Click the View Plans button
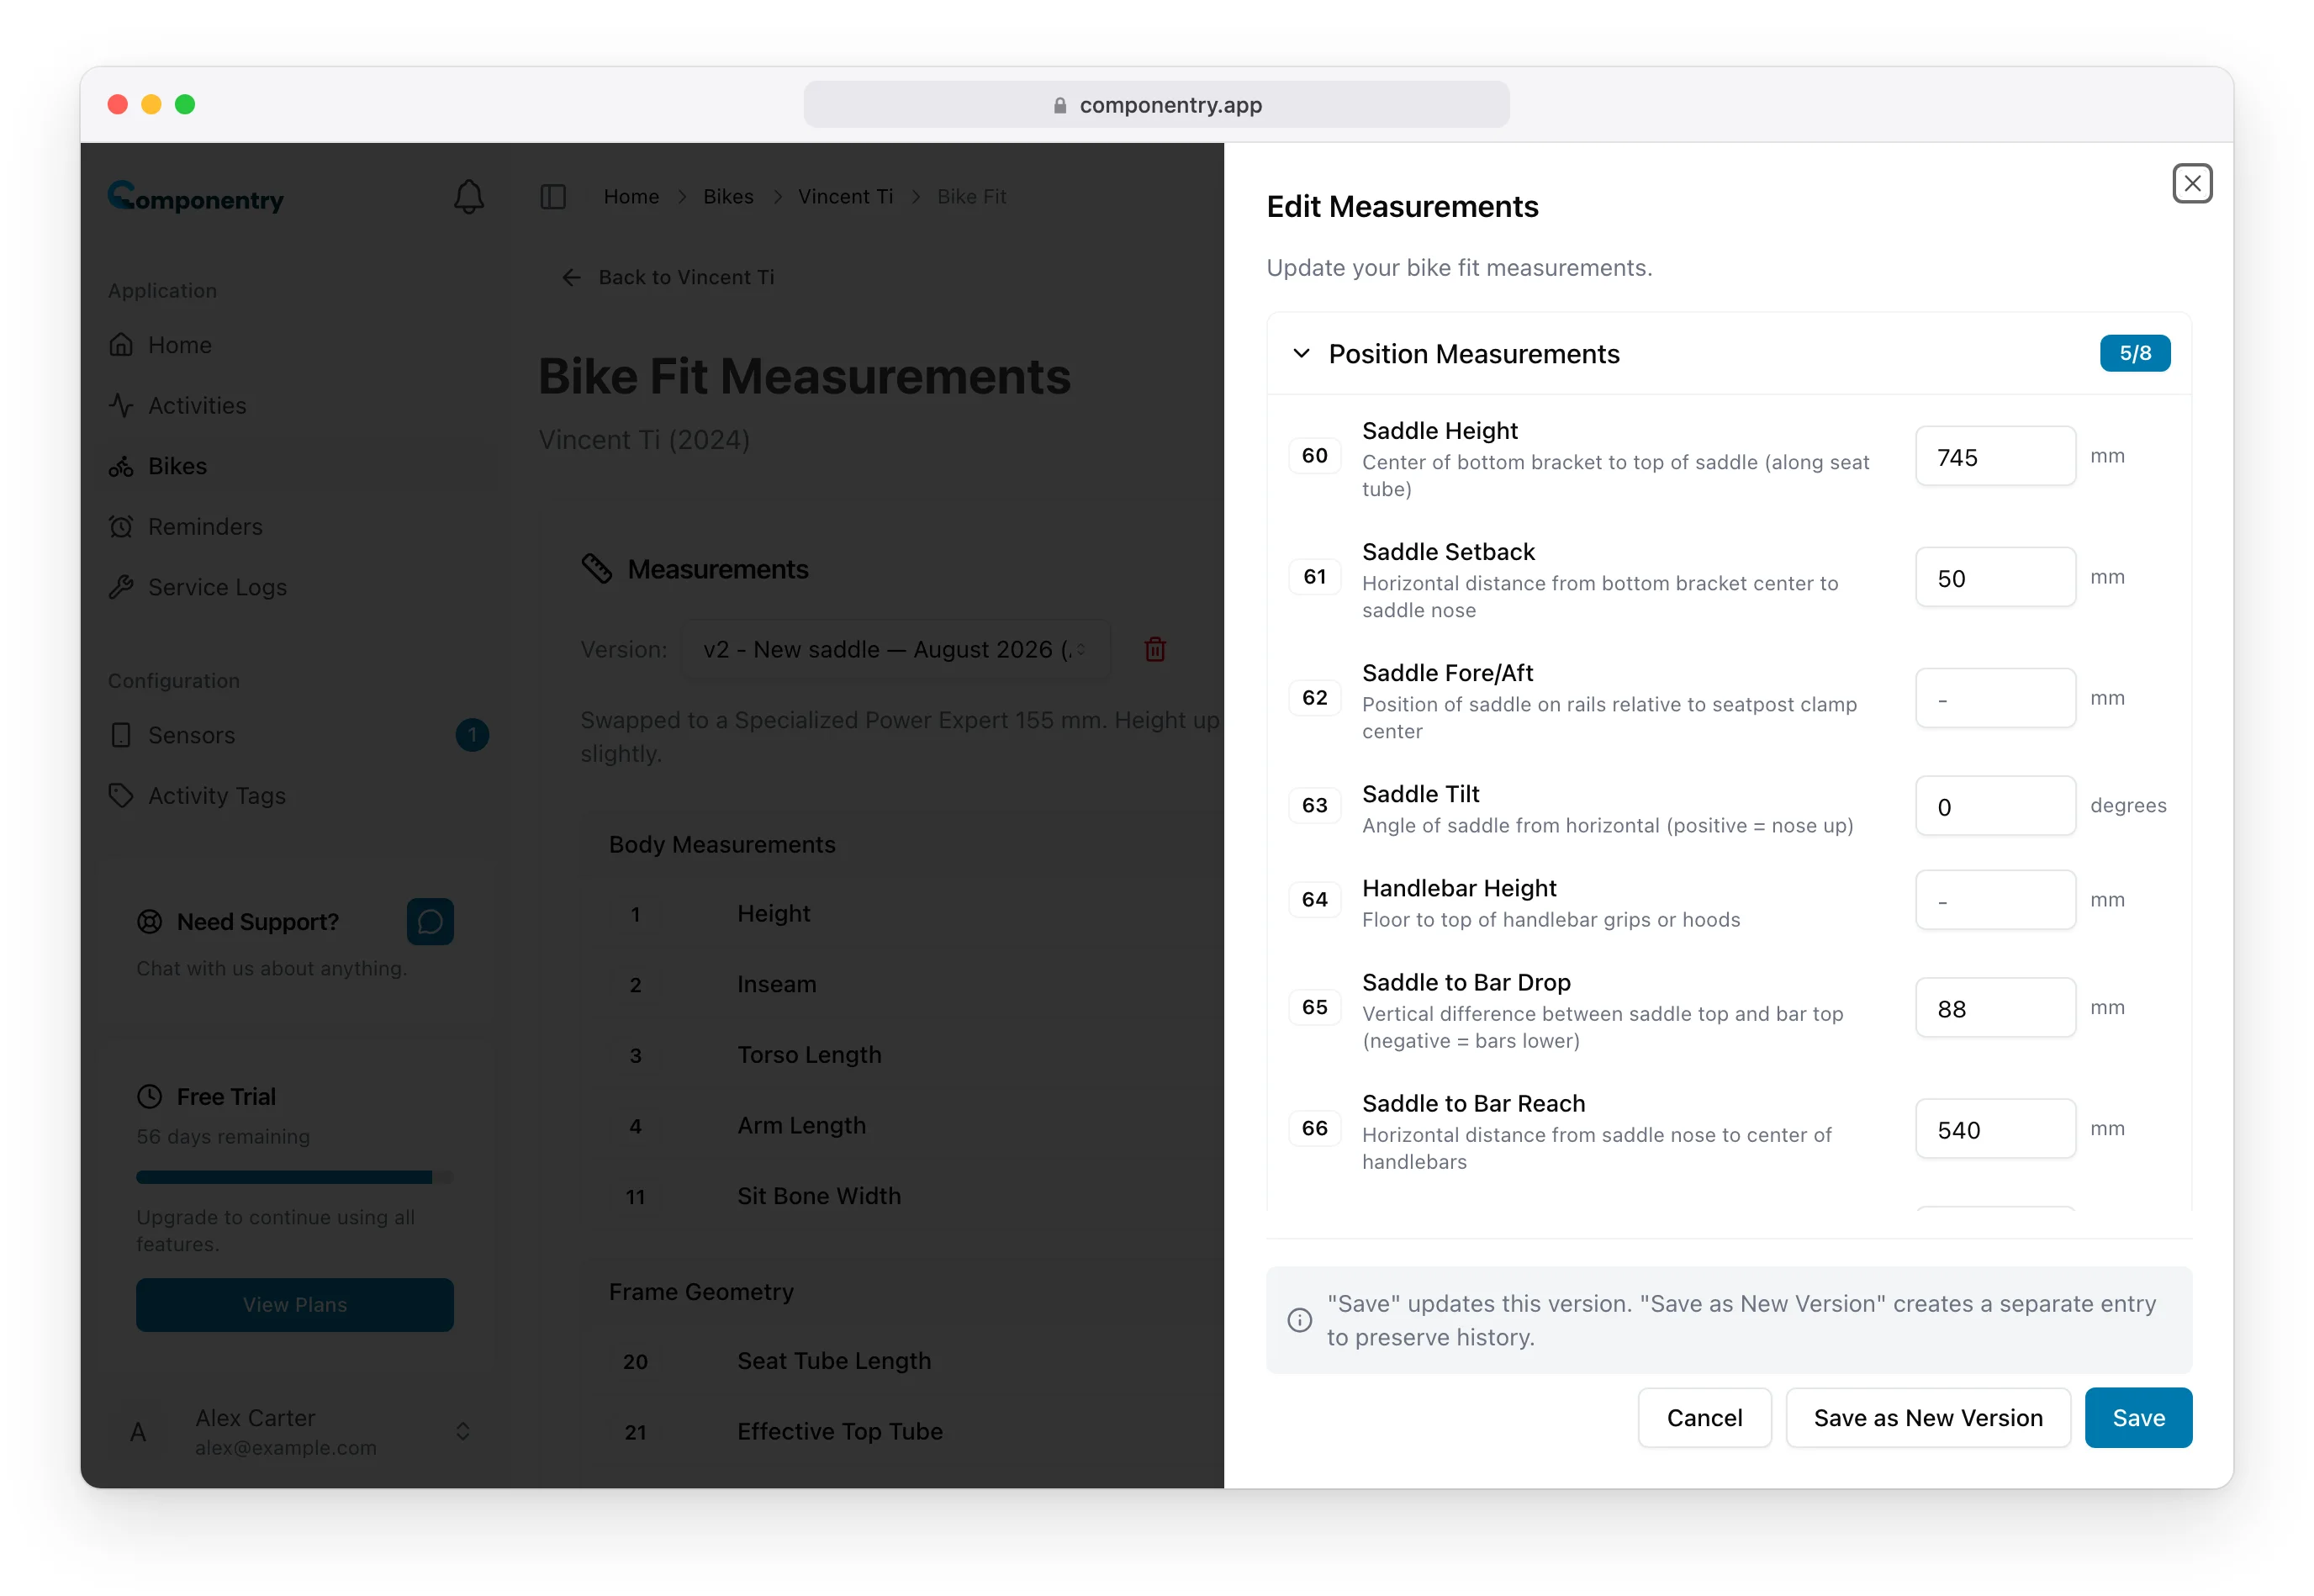 coord(295,1304)
